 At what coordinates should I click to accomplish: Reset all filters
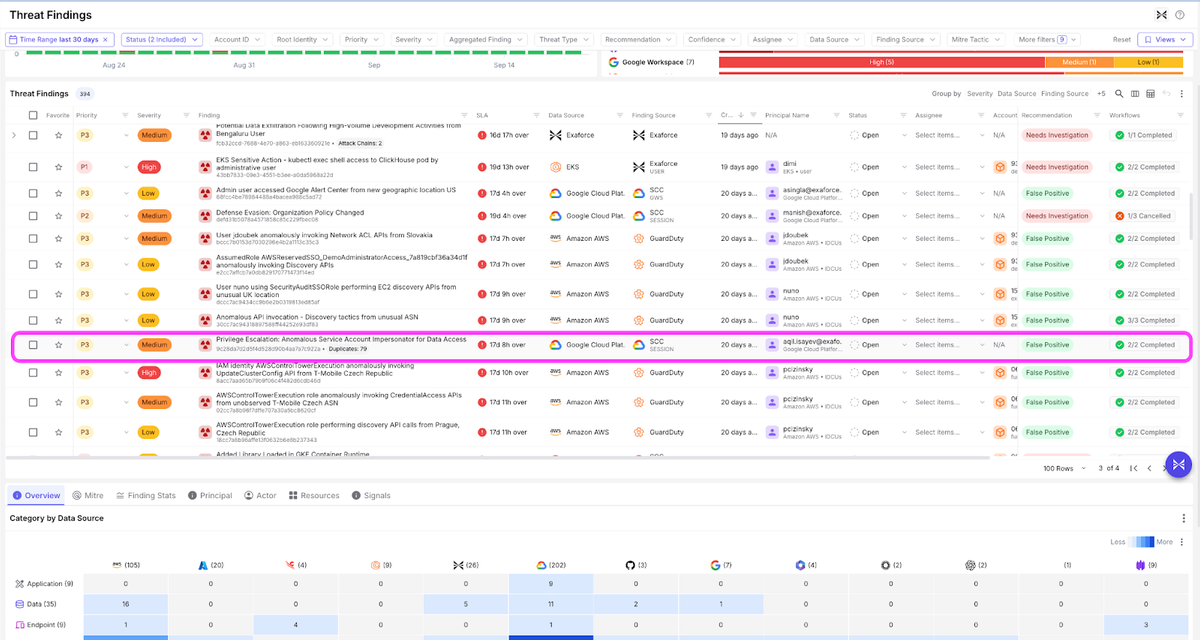coord(1122,40)
